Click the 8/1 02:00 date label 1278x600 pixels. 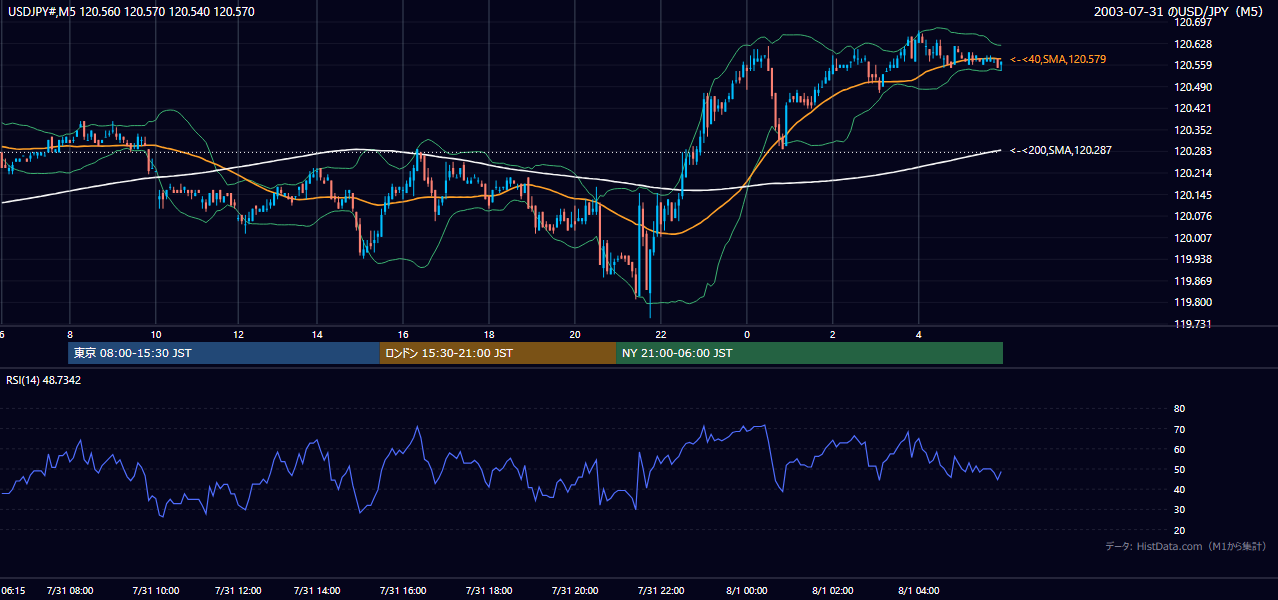pyautogui.click(x=831, y=590)
